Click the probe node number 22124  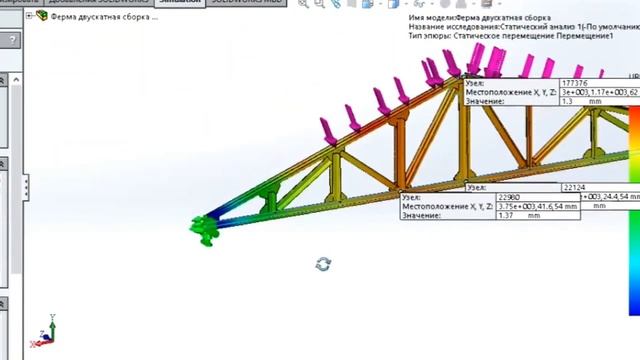point(574,188)
